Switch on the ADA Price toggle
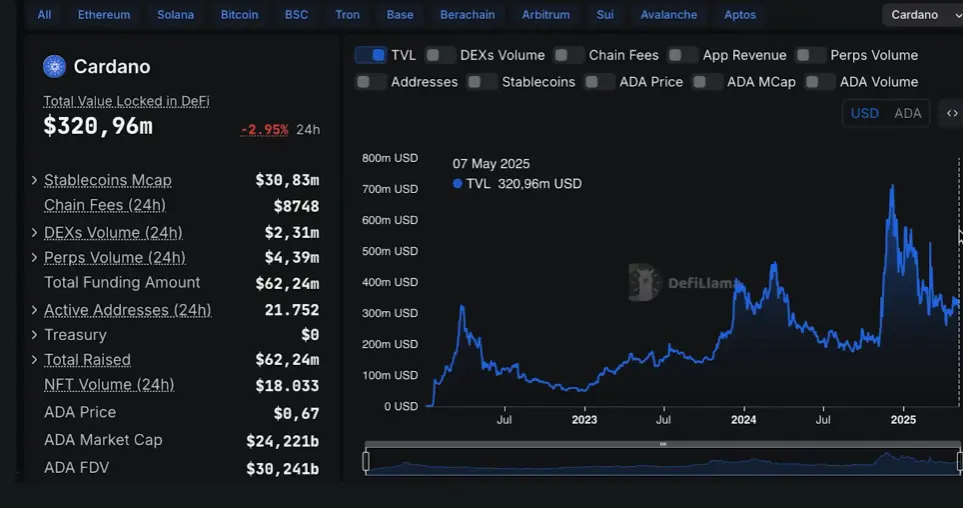 click(599, 82)
